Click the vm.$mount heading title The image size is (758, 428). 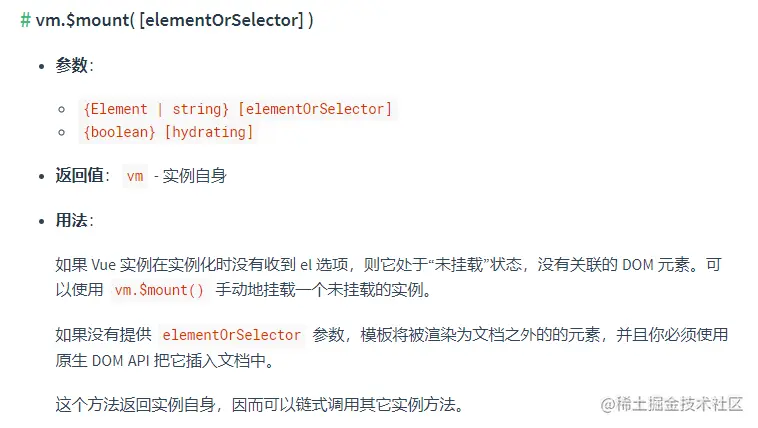click(x=175, y=21)
